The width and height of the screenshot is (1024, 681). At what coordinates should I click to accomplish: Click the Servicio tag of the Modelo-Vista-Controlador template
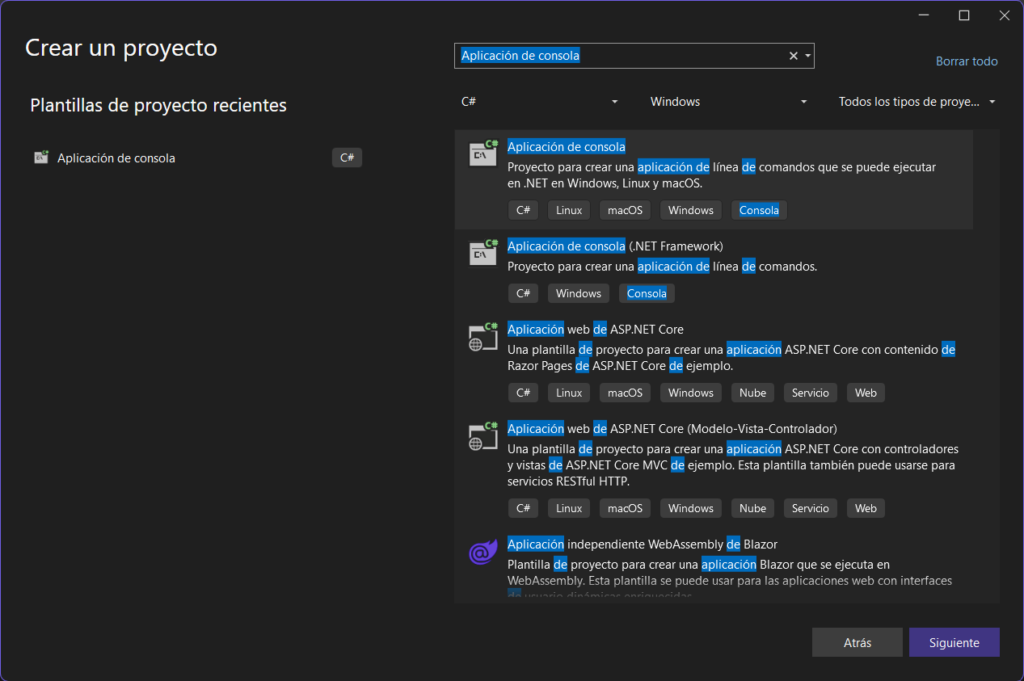pos(810,508)
